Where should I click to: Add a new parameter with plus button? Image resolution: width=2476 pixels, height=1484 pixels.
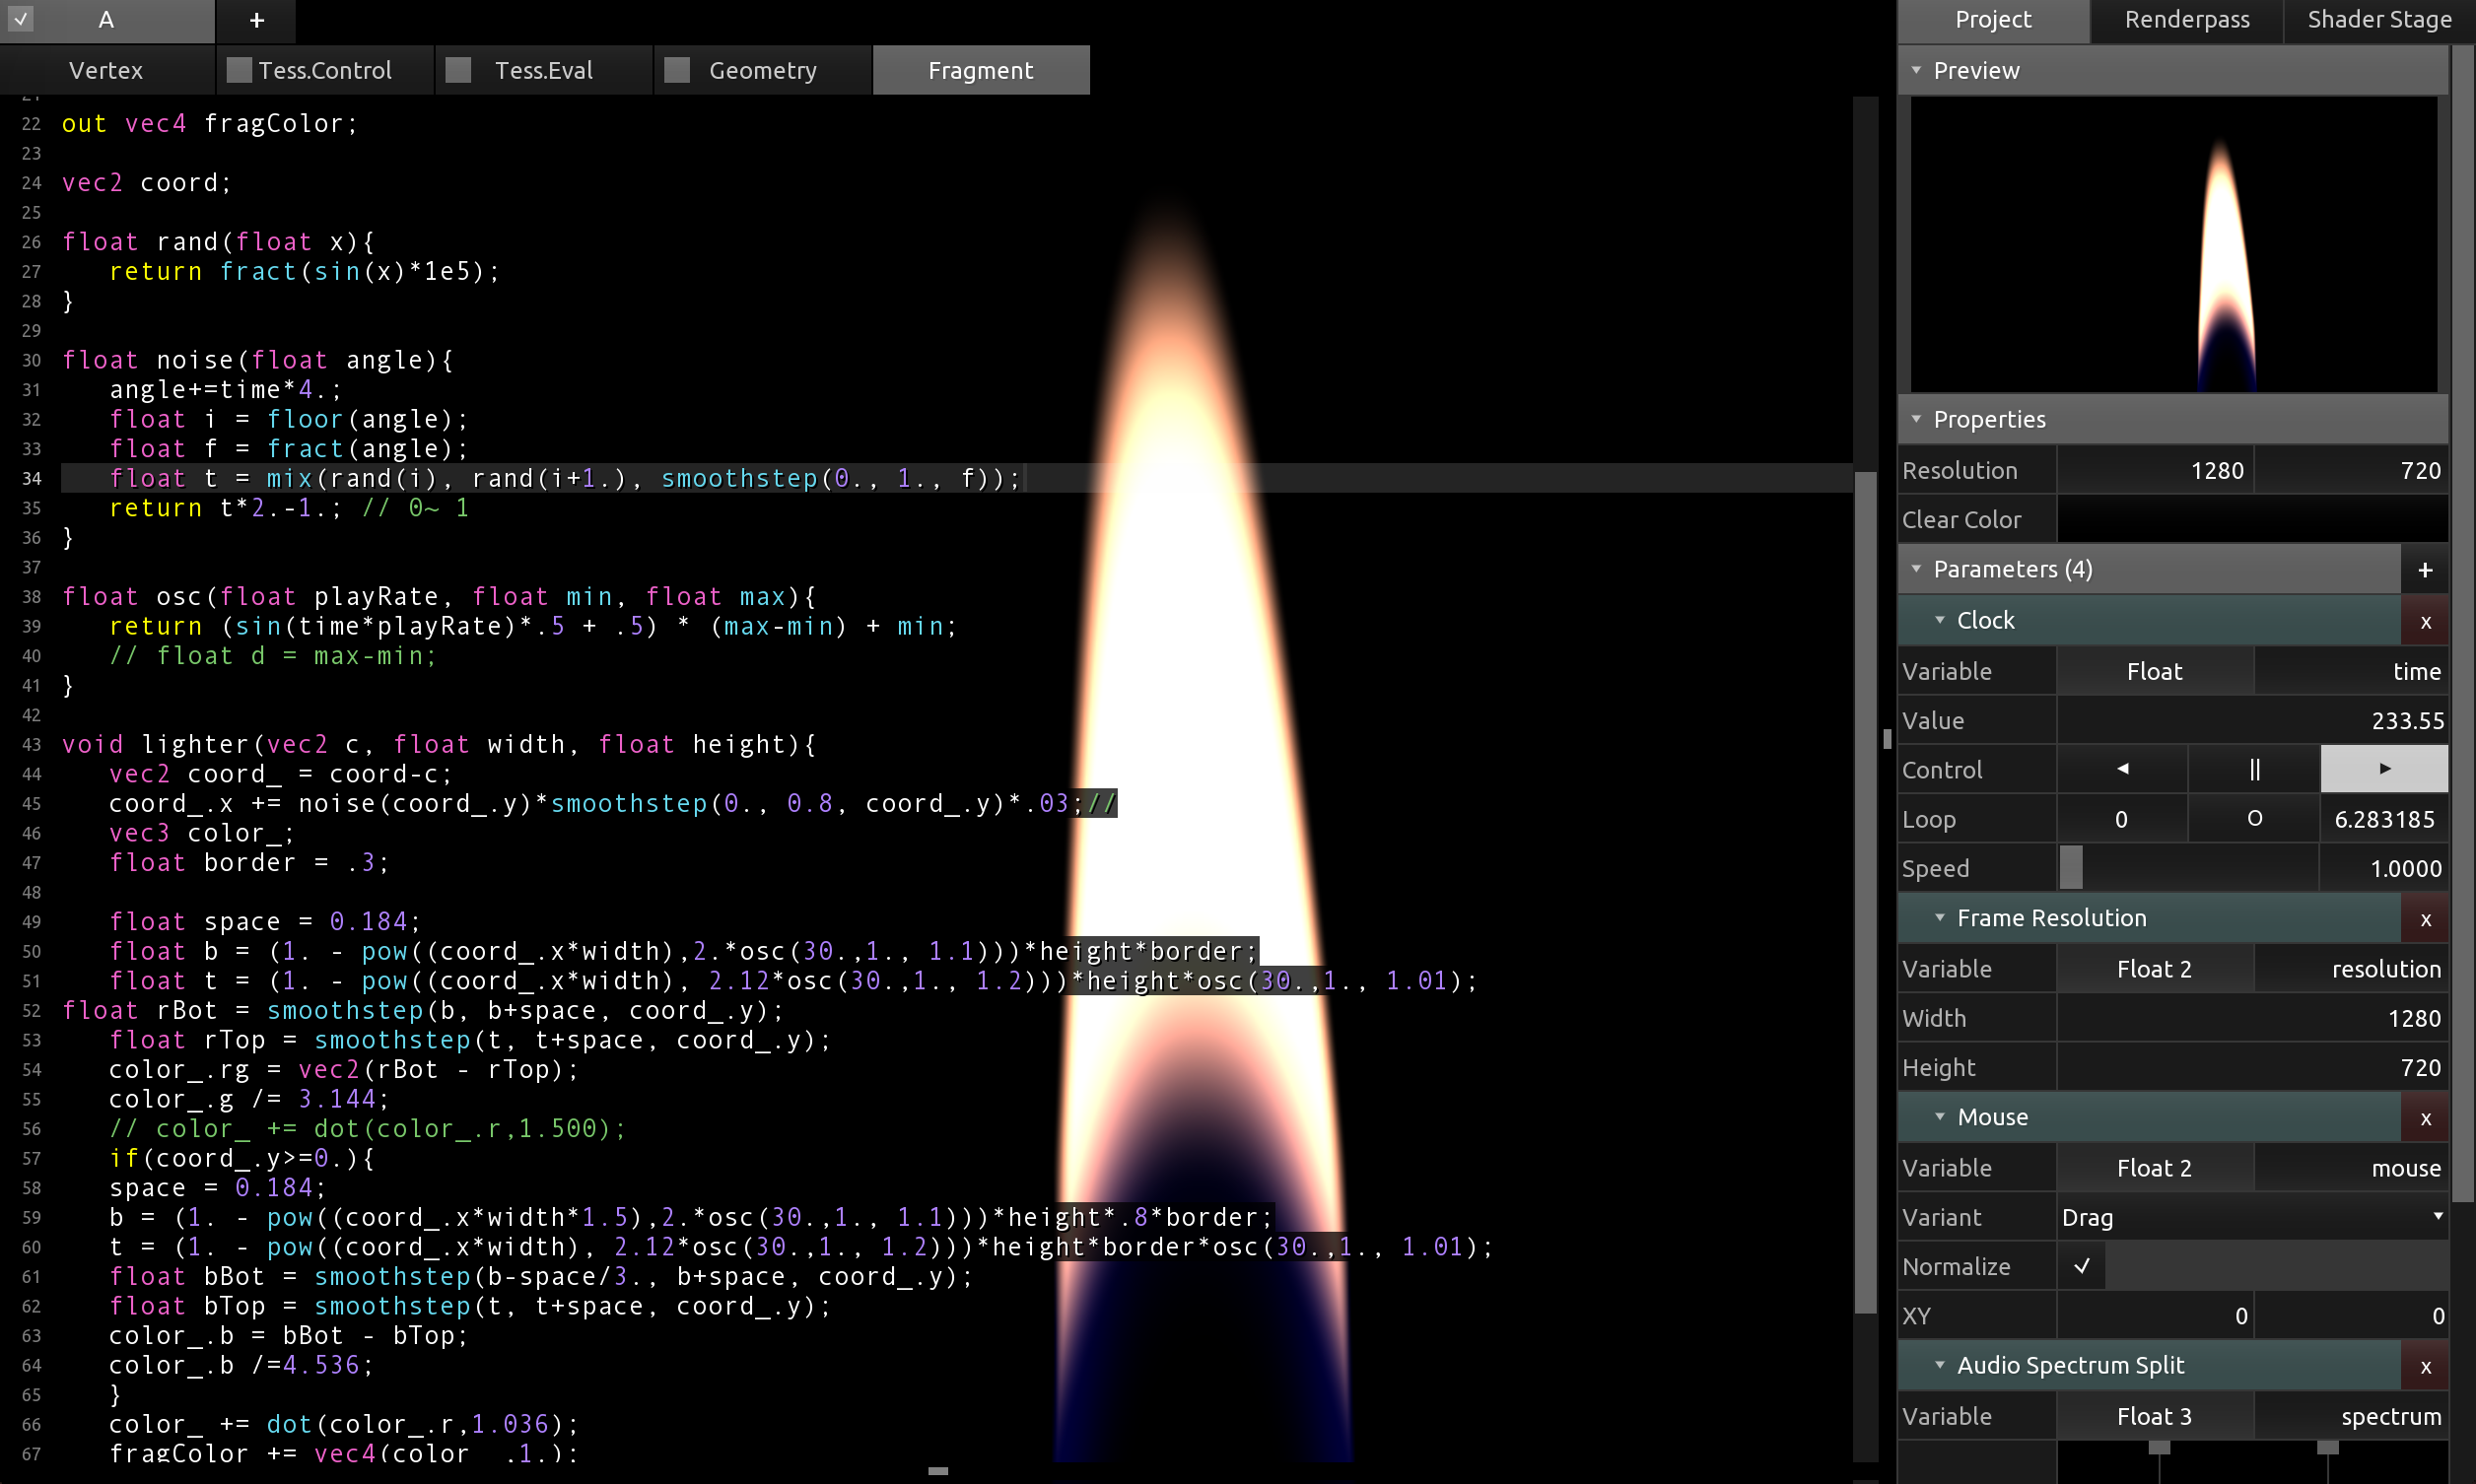2424,570
